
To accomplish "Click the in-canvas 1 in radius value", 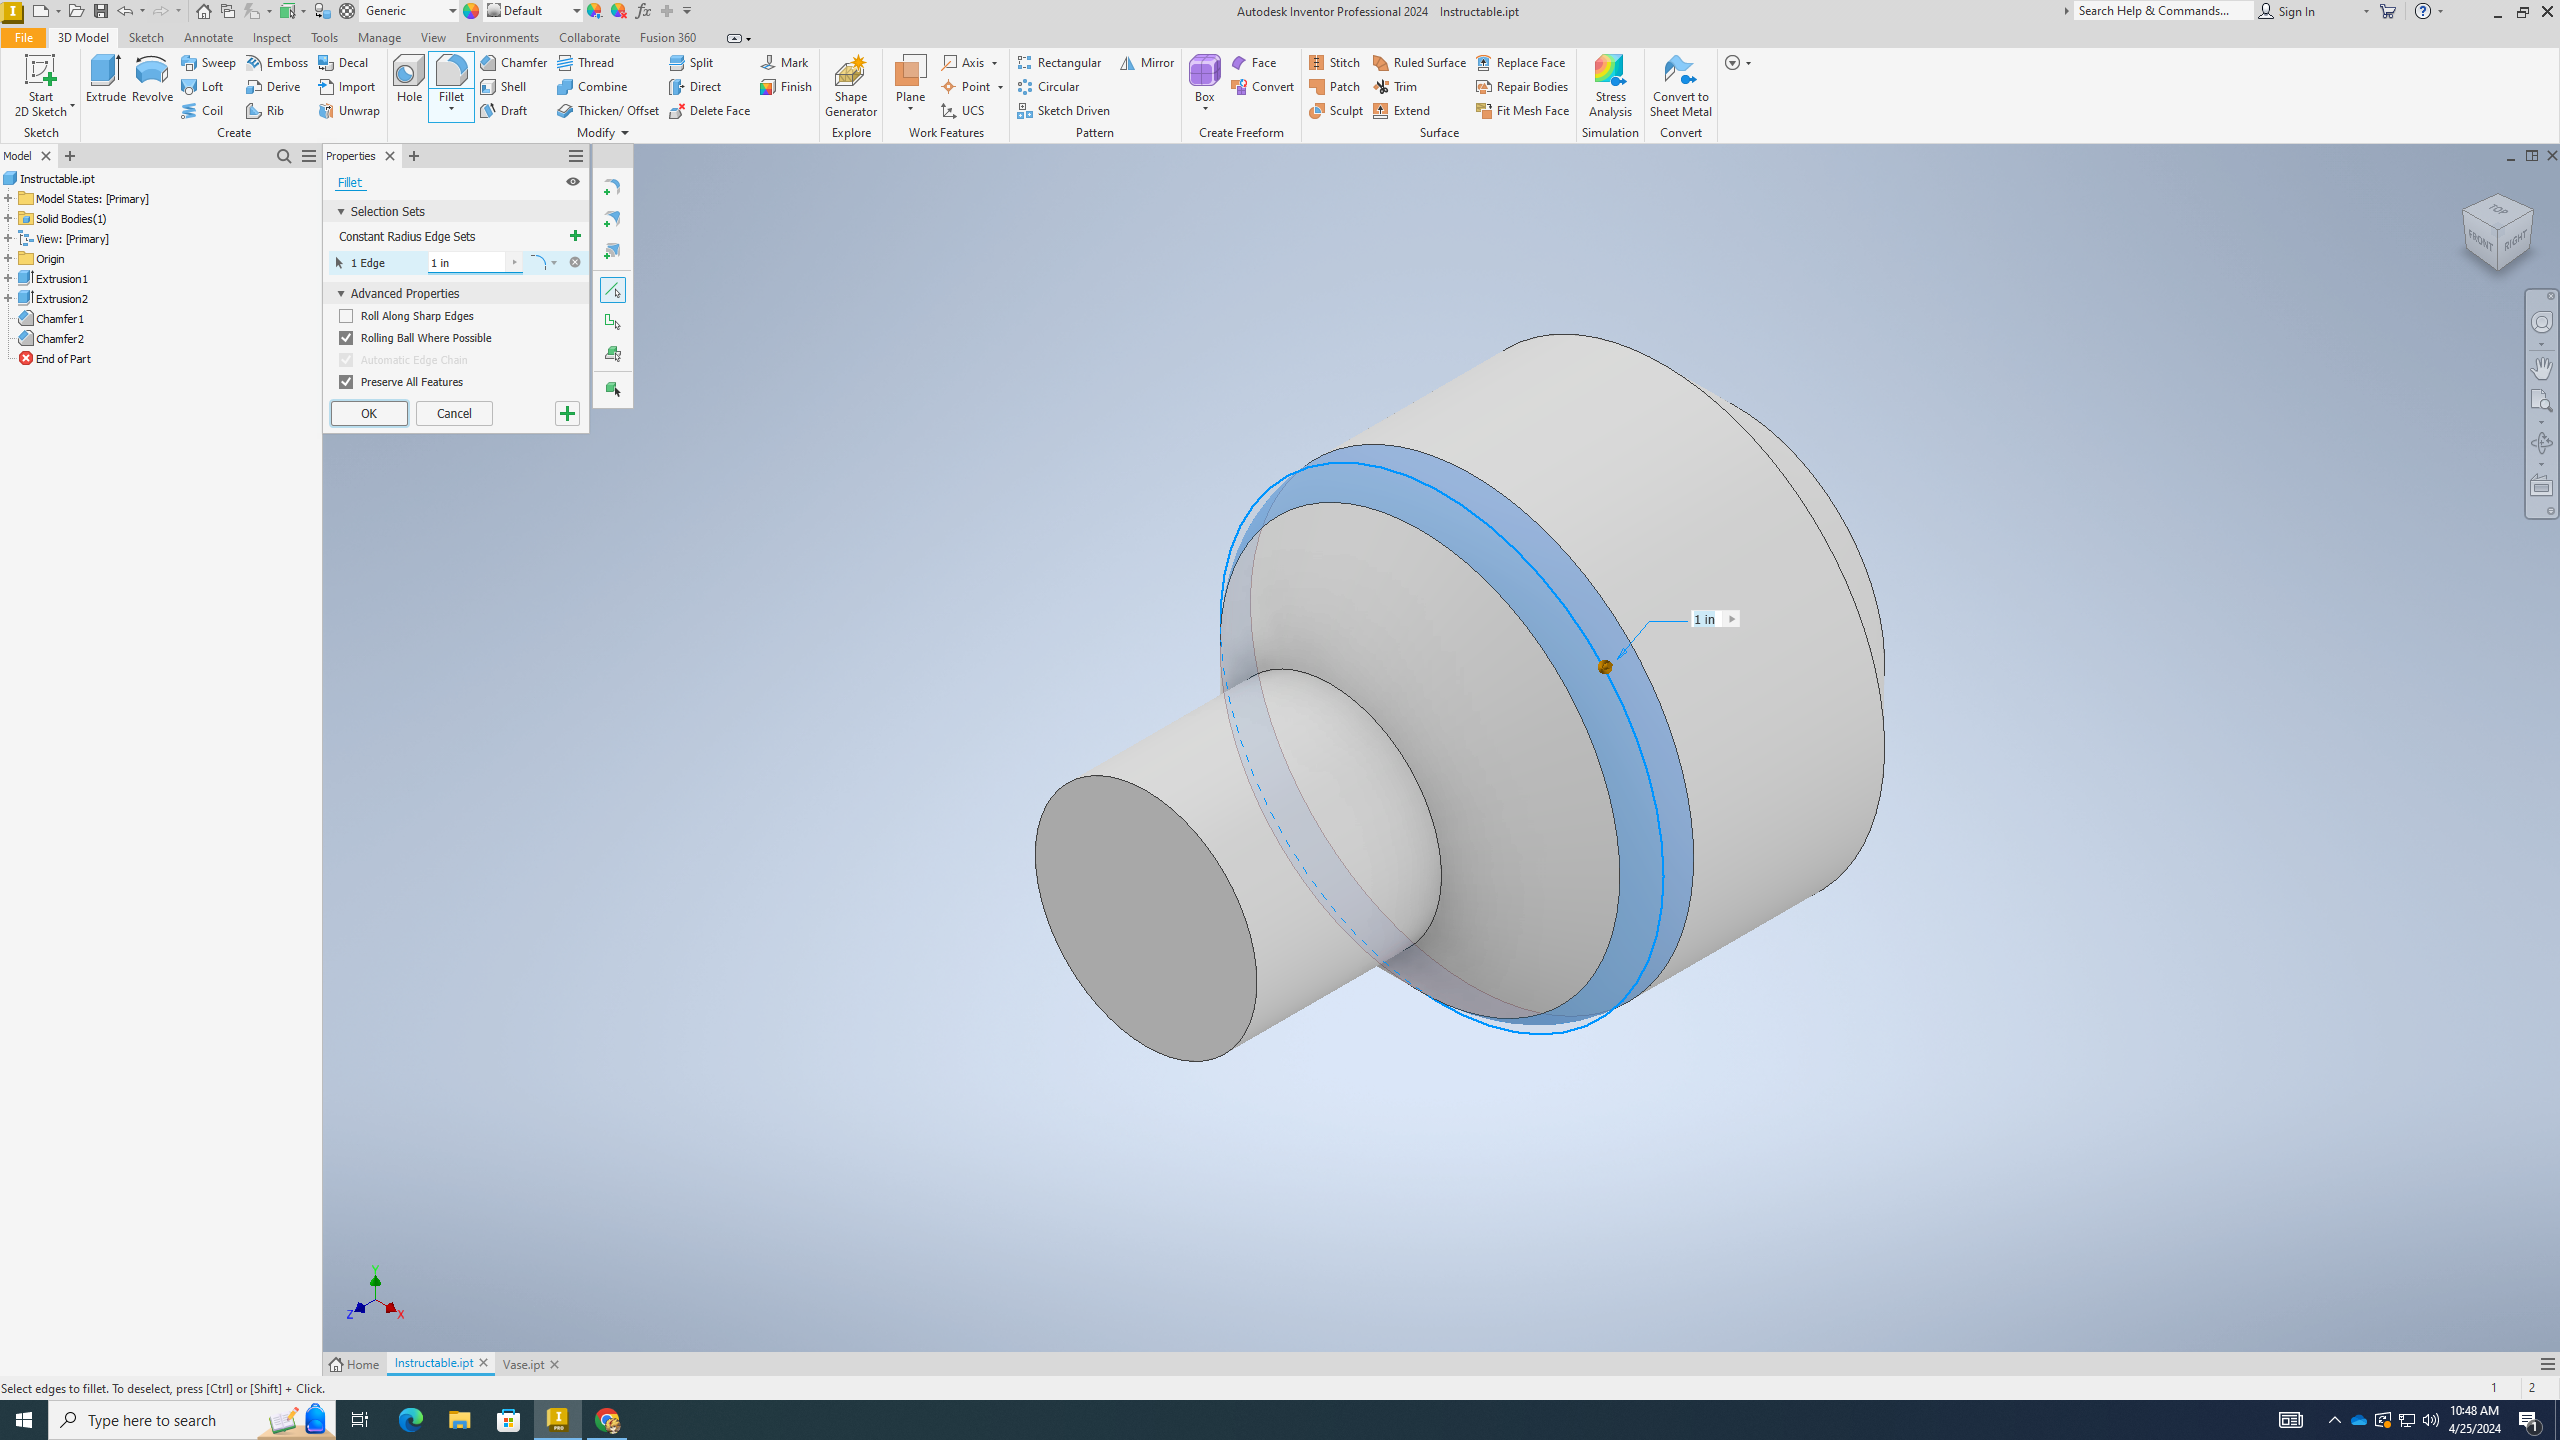I will [1704, 619].
